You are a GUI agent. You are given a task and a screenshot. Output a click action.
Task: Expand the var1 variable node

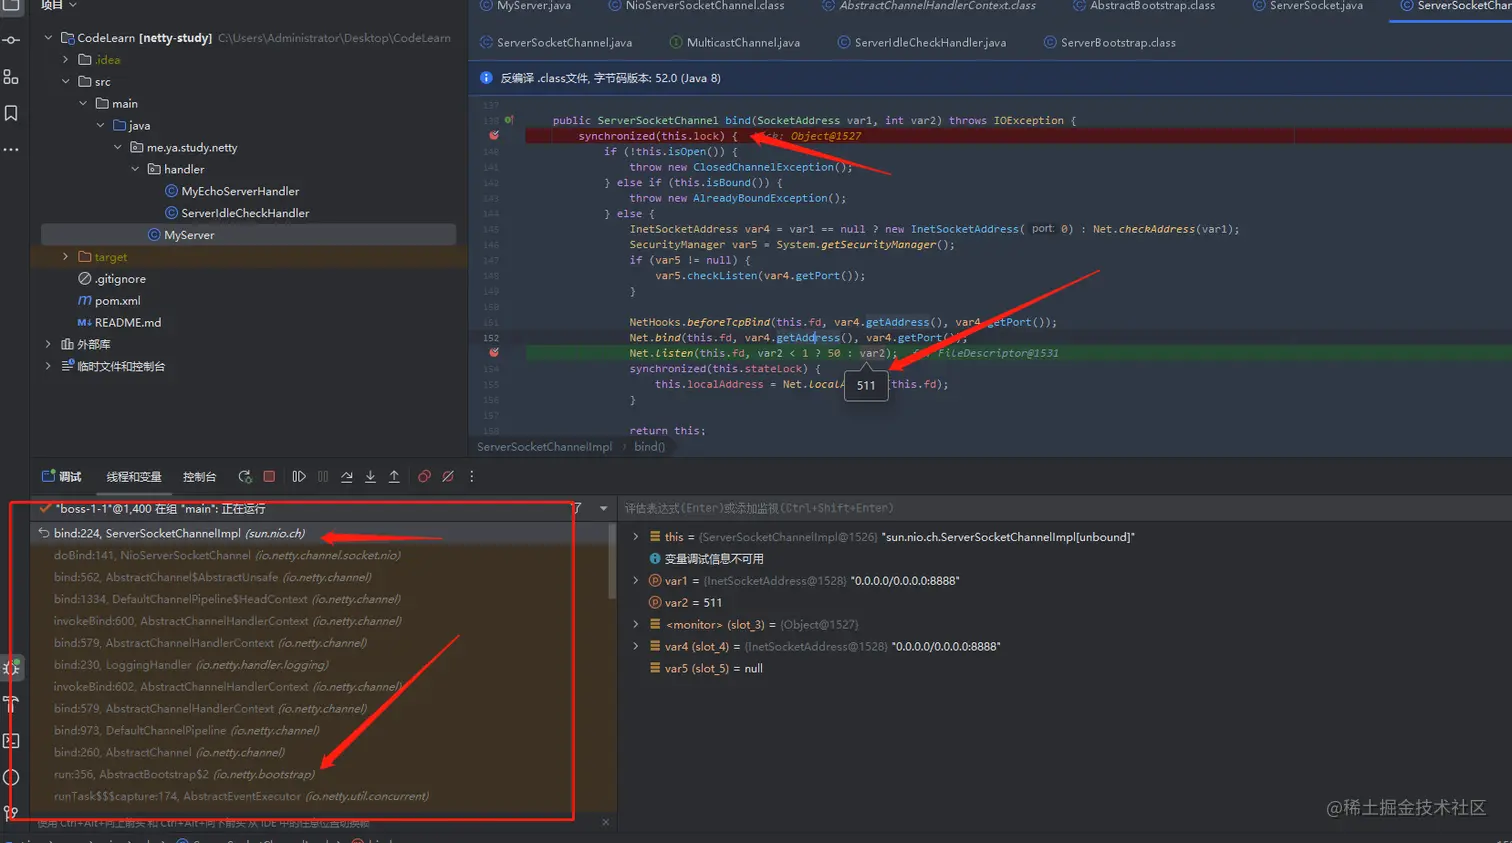coord(636,581)
